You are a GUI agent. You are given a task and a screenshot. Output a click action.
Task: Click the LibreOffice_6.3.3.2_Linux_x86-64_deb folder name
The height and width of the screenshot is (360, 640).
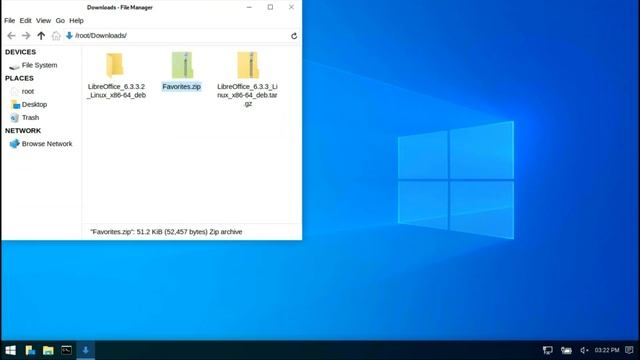pyautogui.click(x=116, y=91)
